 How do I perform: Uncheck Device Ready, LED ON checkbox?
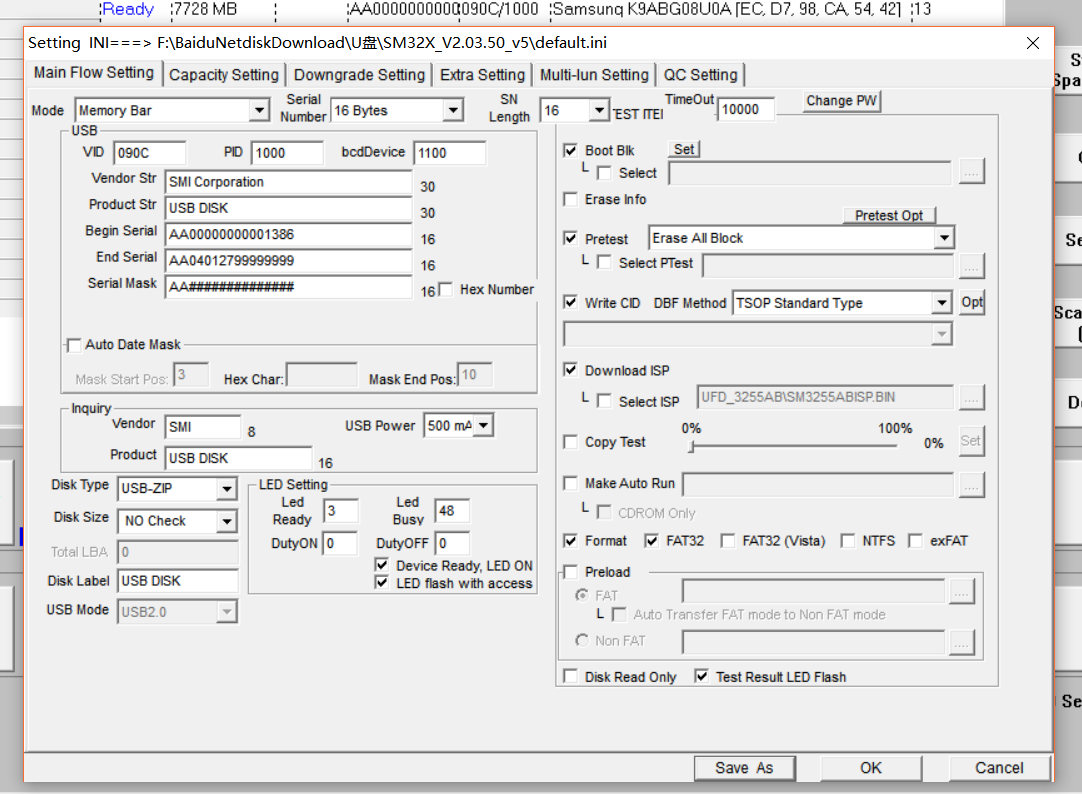381,565
